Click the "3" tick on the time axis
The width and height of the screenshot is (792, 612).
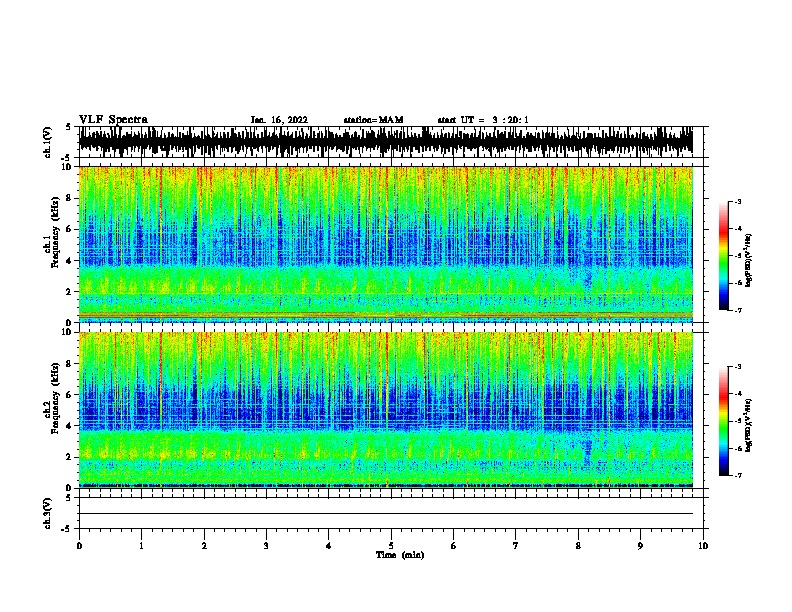pos(266,546)
